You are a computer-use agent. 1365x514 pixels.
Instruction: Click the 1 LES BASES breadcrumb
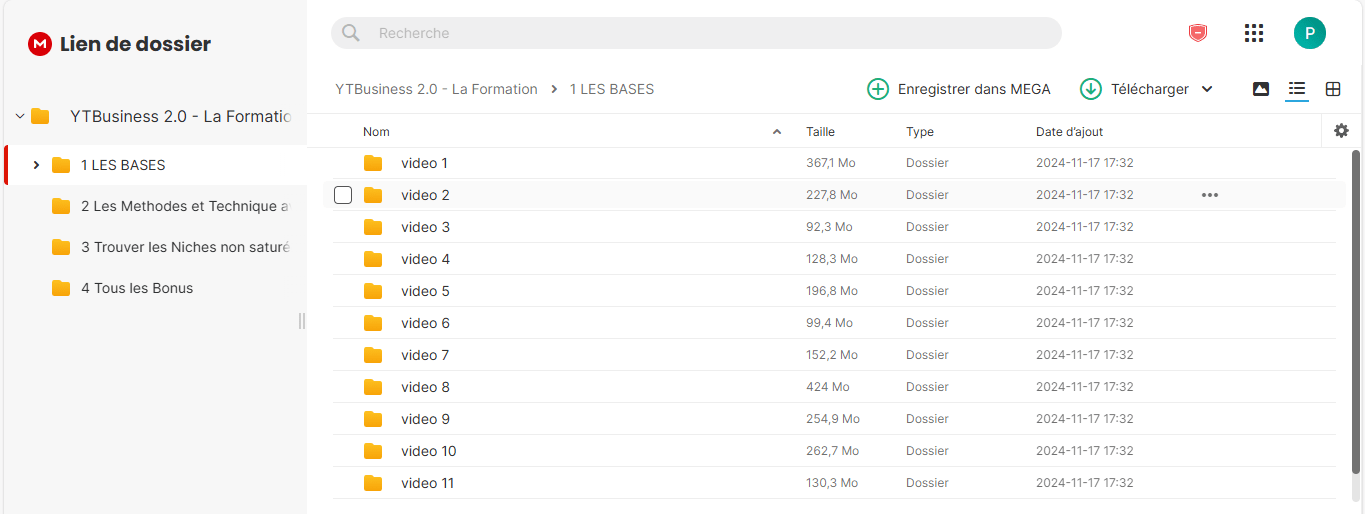click(612, 89)
